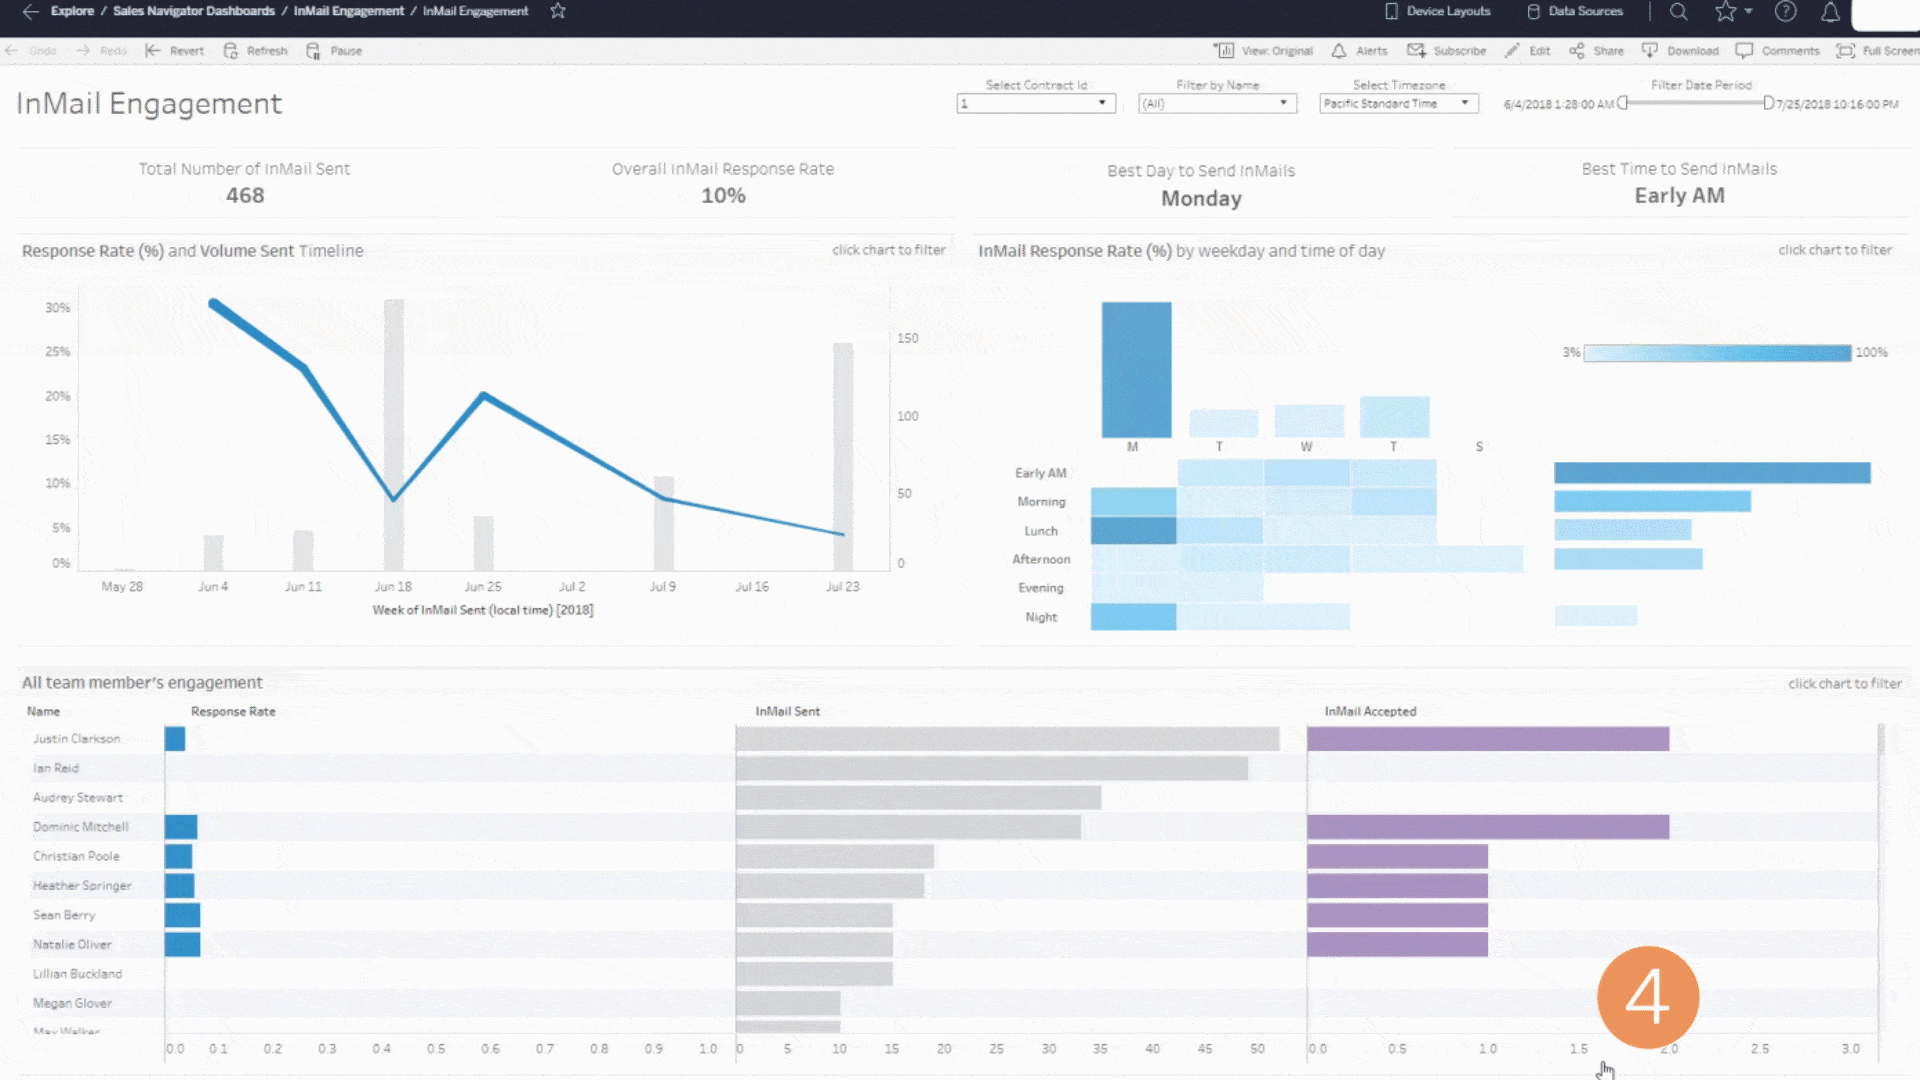Click the Device Layouts tab

coord(1437,11)
